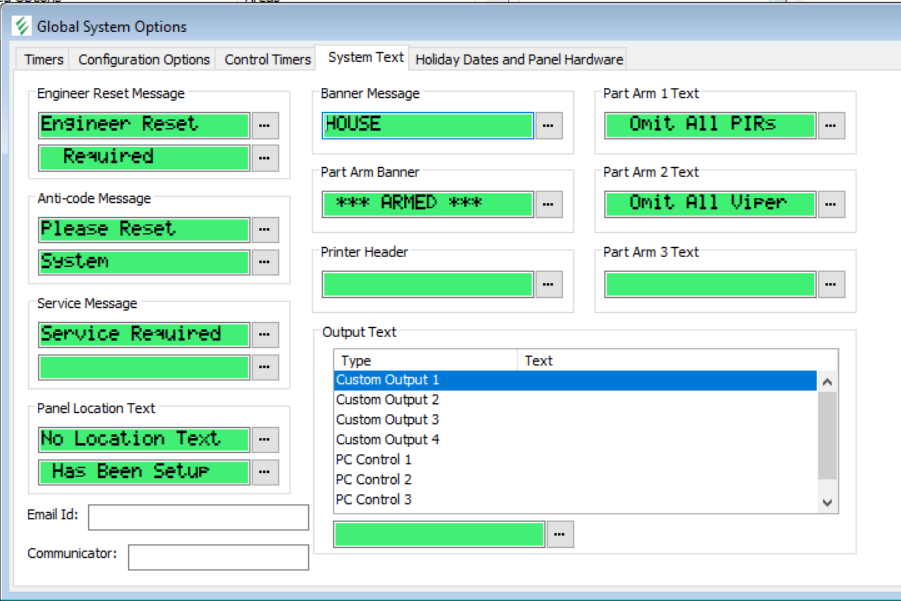Open editor for Part Arm 1 Text
The image size is (901, 601).
point(832,125)
